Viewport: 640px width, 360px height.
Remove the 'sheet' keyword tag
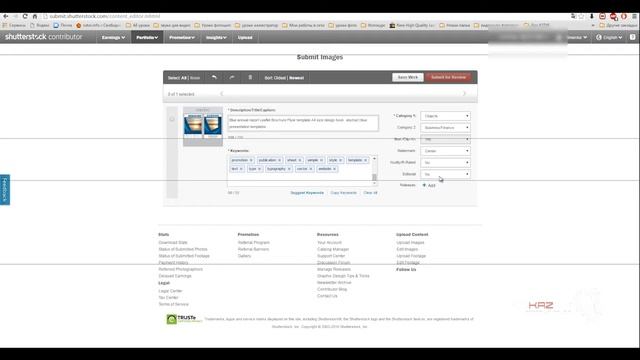tap(300, 160)
